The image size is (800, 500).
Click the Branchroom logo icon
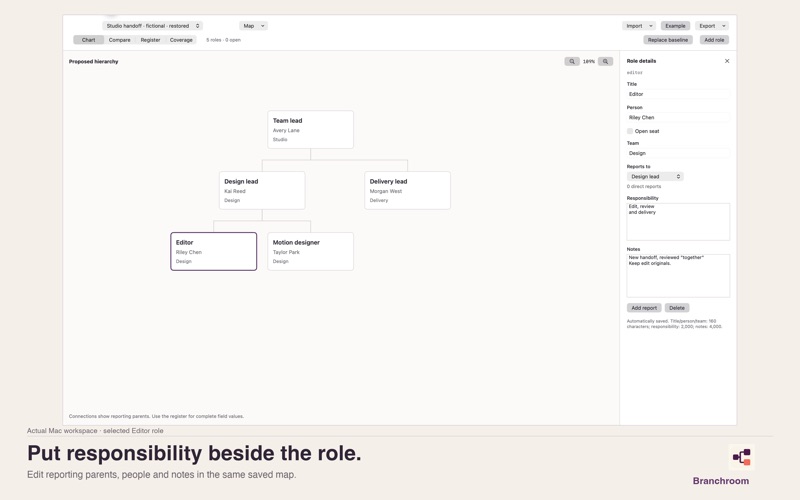pos(741,457)
